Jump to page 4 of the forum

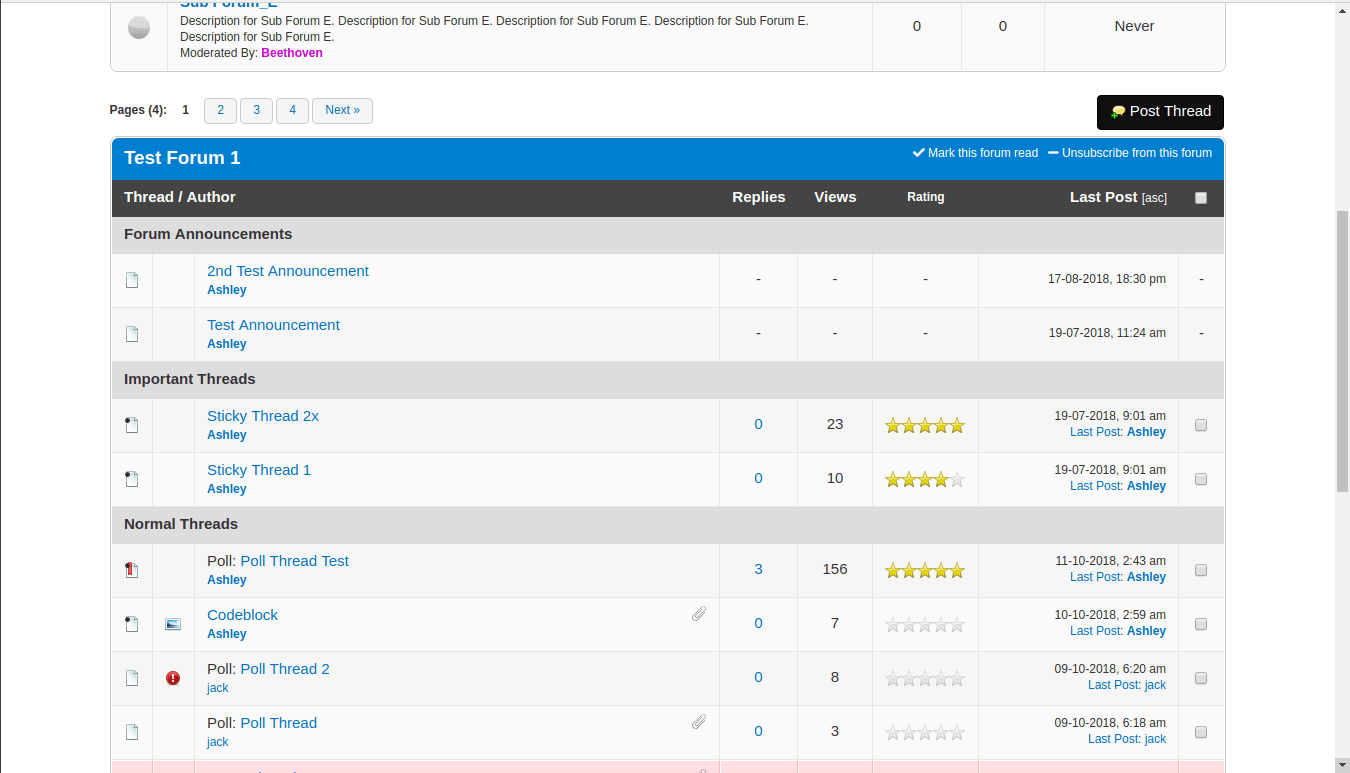pos(292,110)
